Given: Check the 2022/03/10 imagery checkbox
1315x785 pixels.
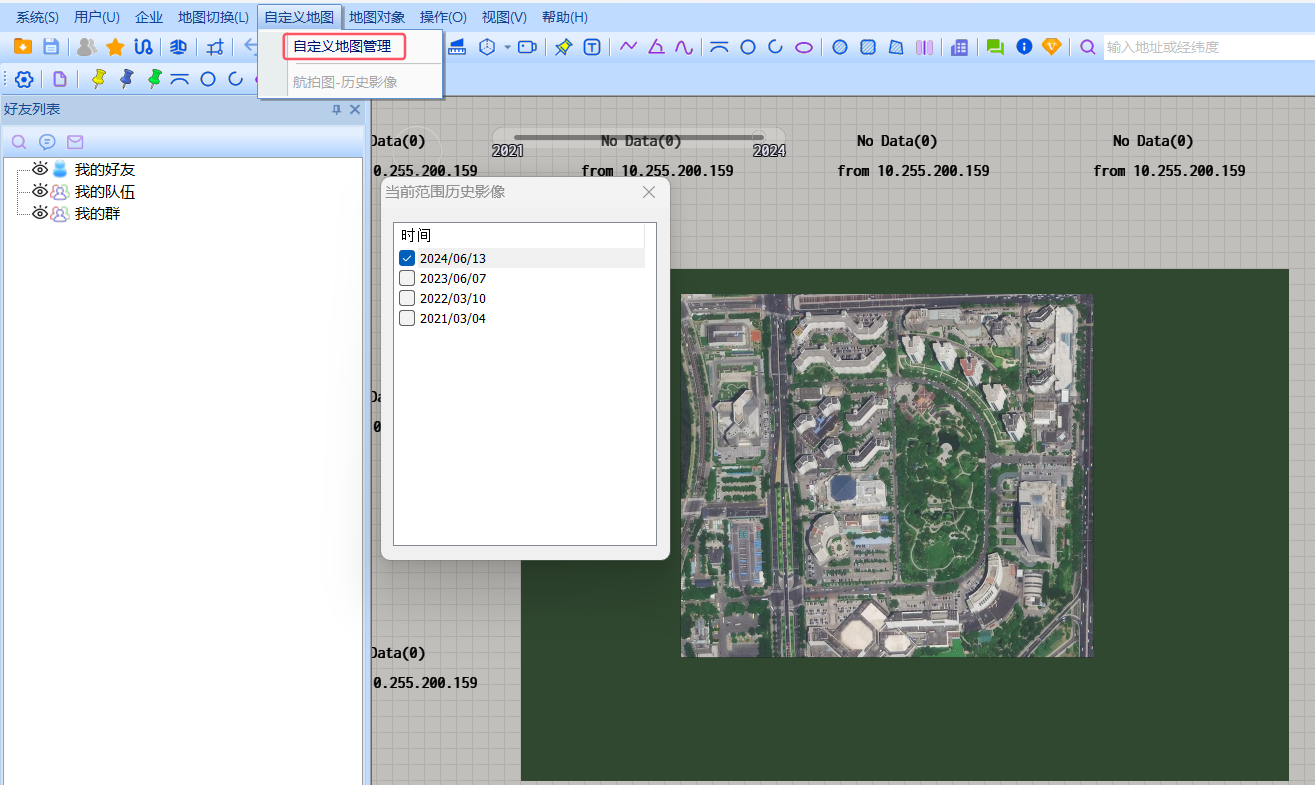Looking at the screenshot, I should [407, 298].
